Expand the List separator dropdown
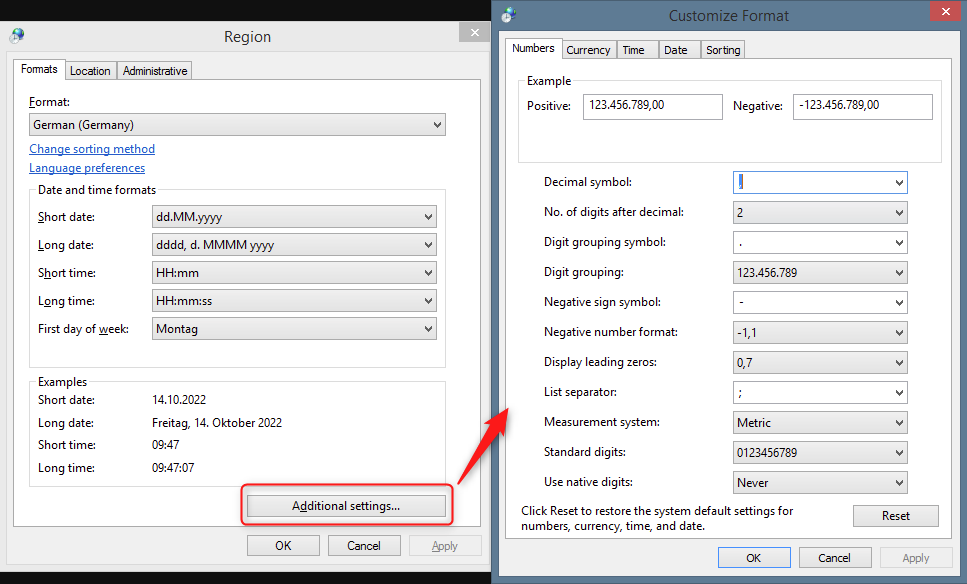Image resolution: width=967 pixels, height=584 pixels. pyautogui.click(x=820, y=392)
